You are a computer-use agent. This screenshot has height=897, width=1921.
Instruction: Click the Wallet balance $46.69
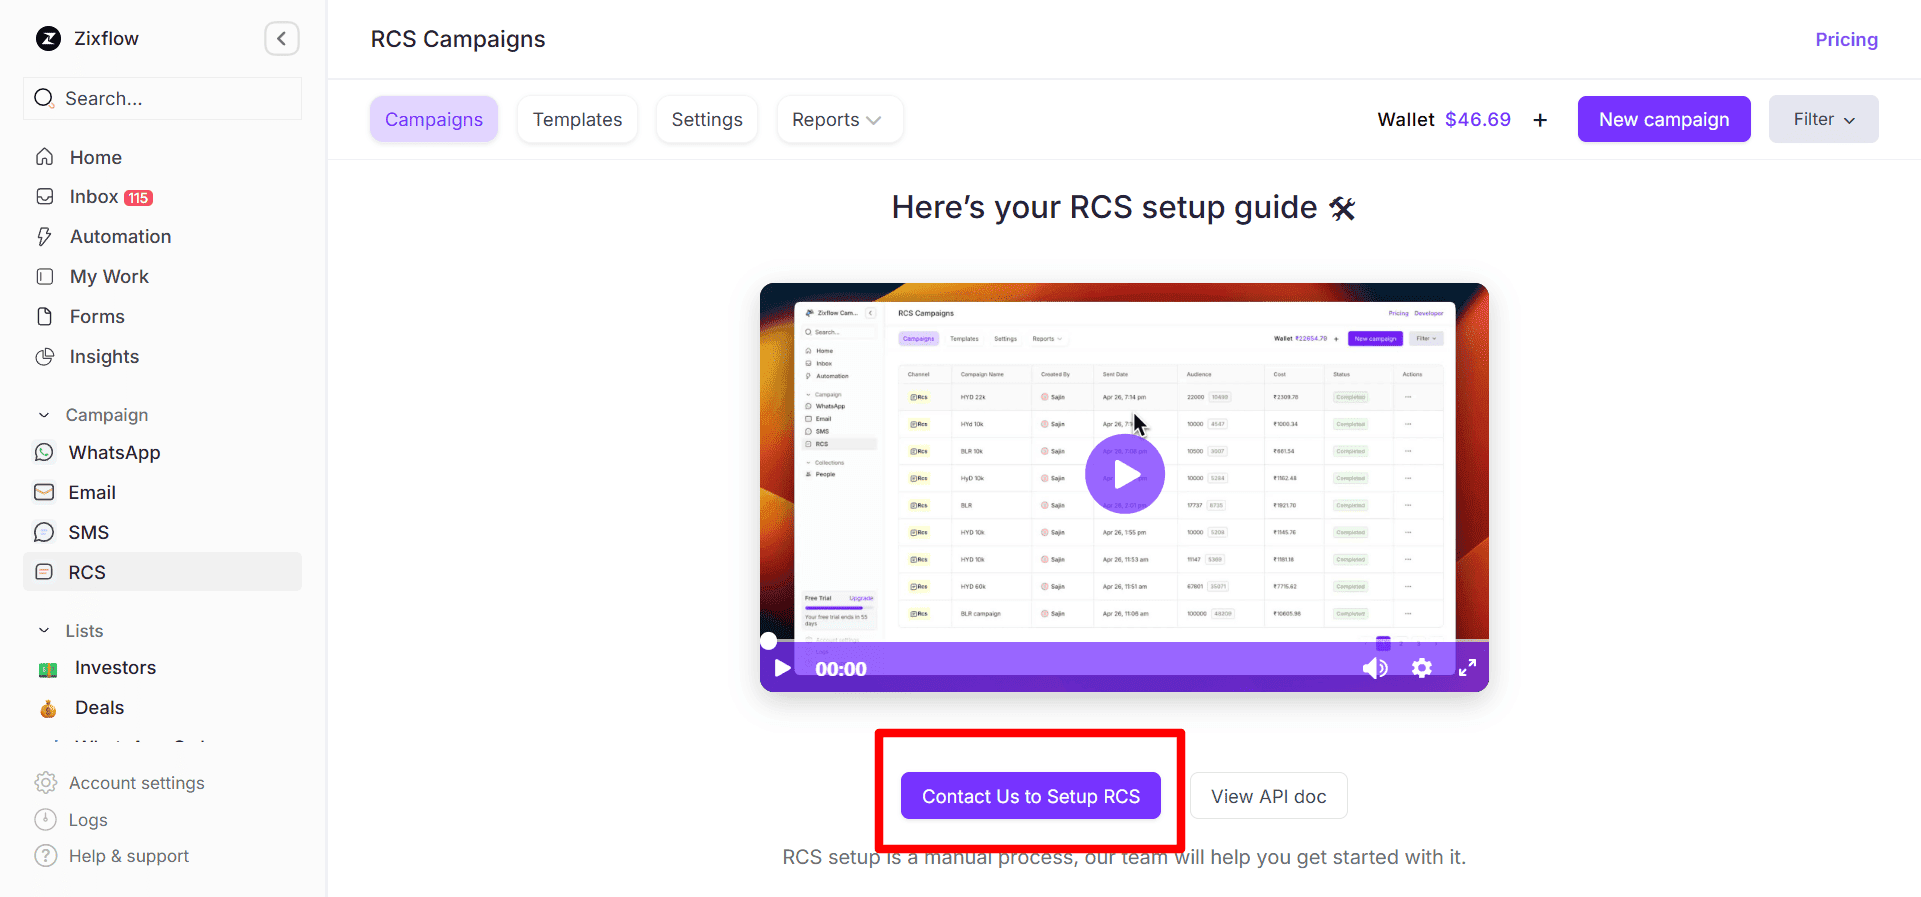pos(1477,119)
